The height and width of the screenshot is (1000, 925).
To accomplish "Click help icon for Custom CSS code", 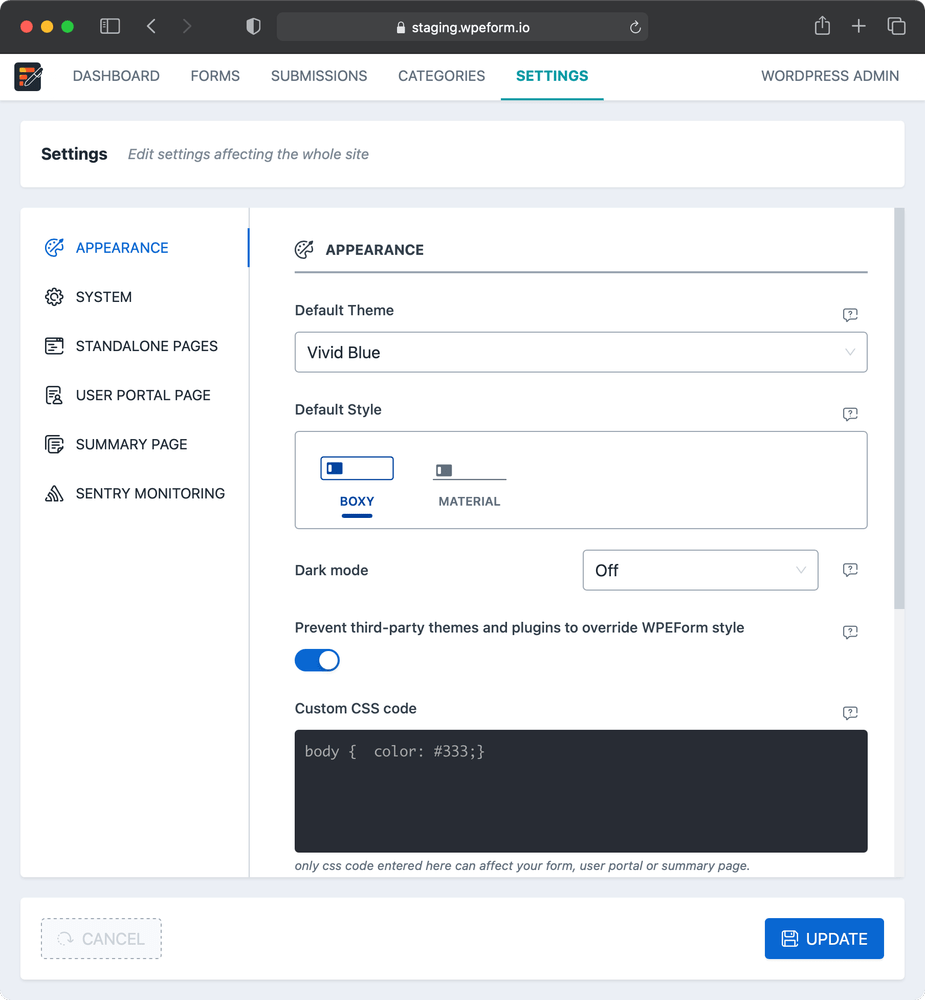I will click(850, 713).
